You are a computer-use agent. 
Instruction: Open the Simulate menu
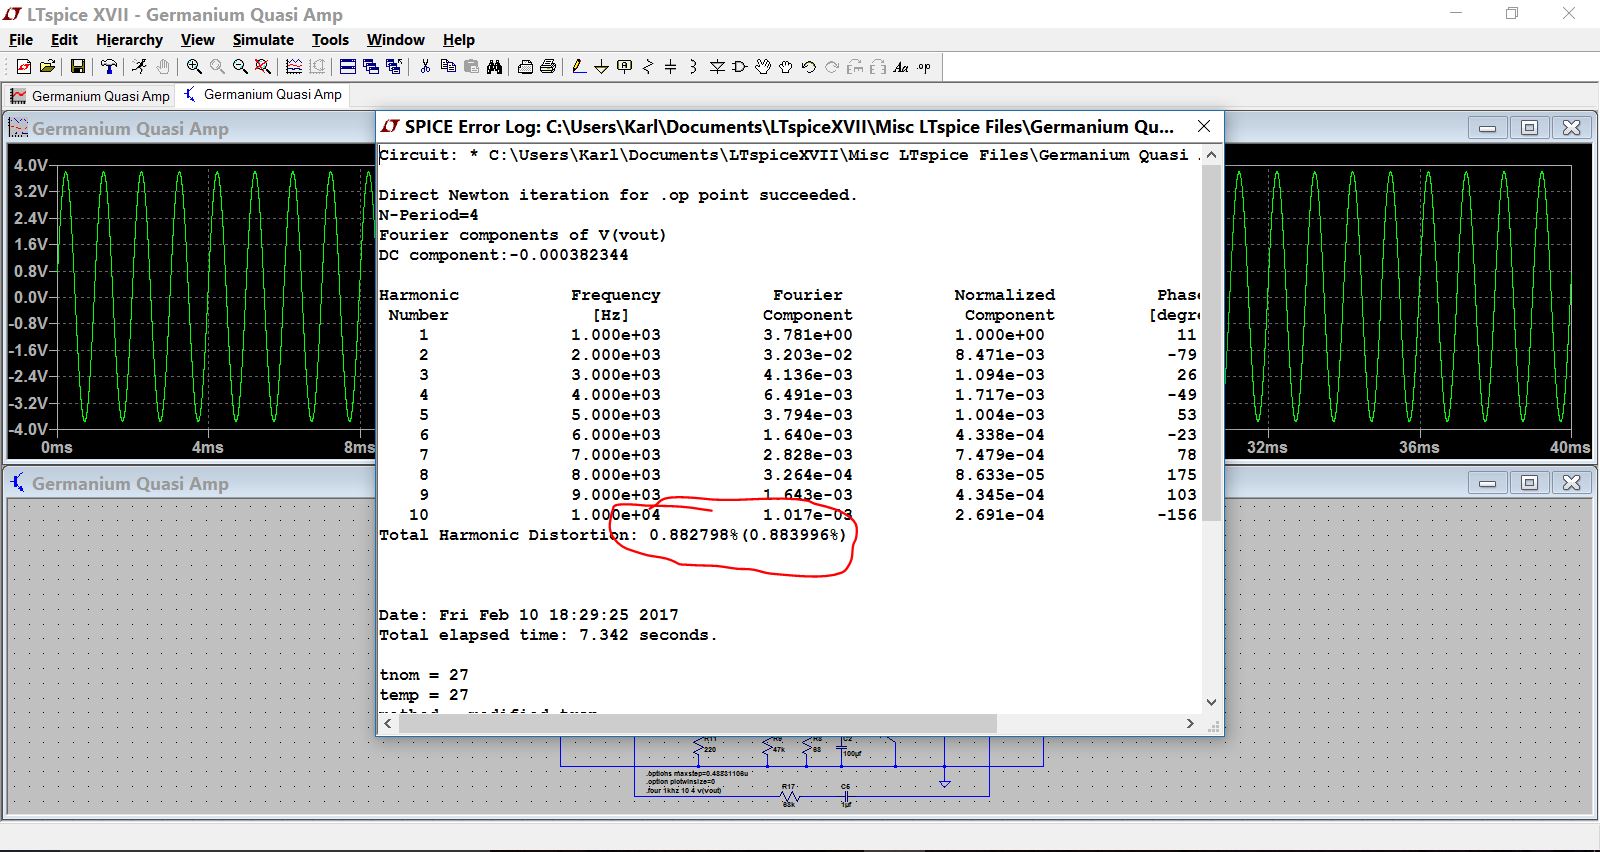[263, 40]
